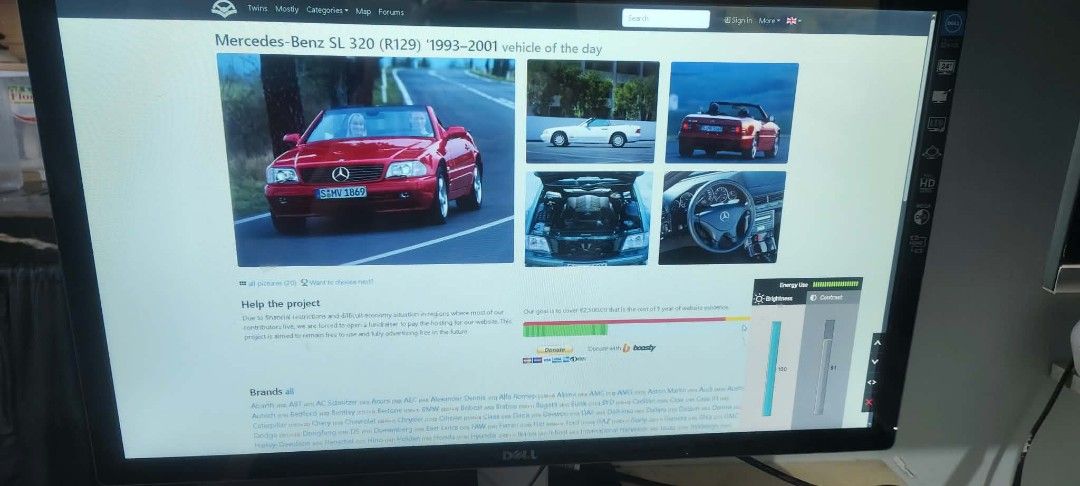This screenshot has height=486, width=1080.
Task: Focus the Search input field
Action: point(665,19)
